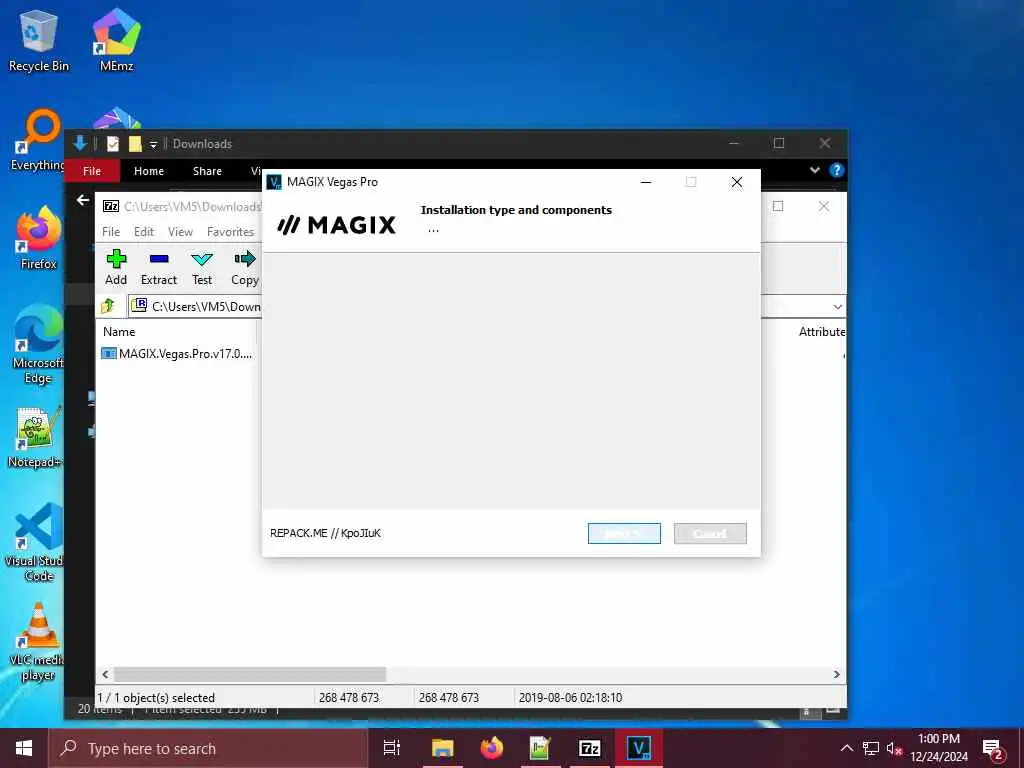Viewport: 1024px width, 768px height.
Task: Click the left scroll arrow in 7-Zip
Action: [x=106, y=674]
